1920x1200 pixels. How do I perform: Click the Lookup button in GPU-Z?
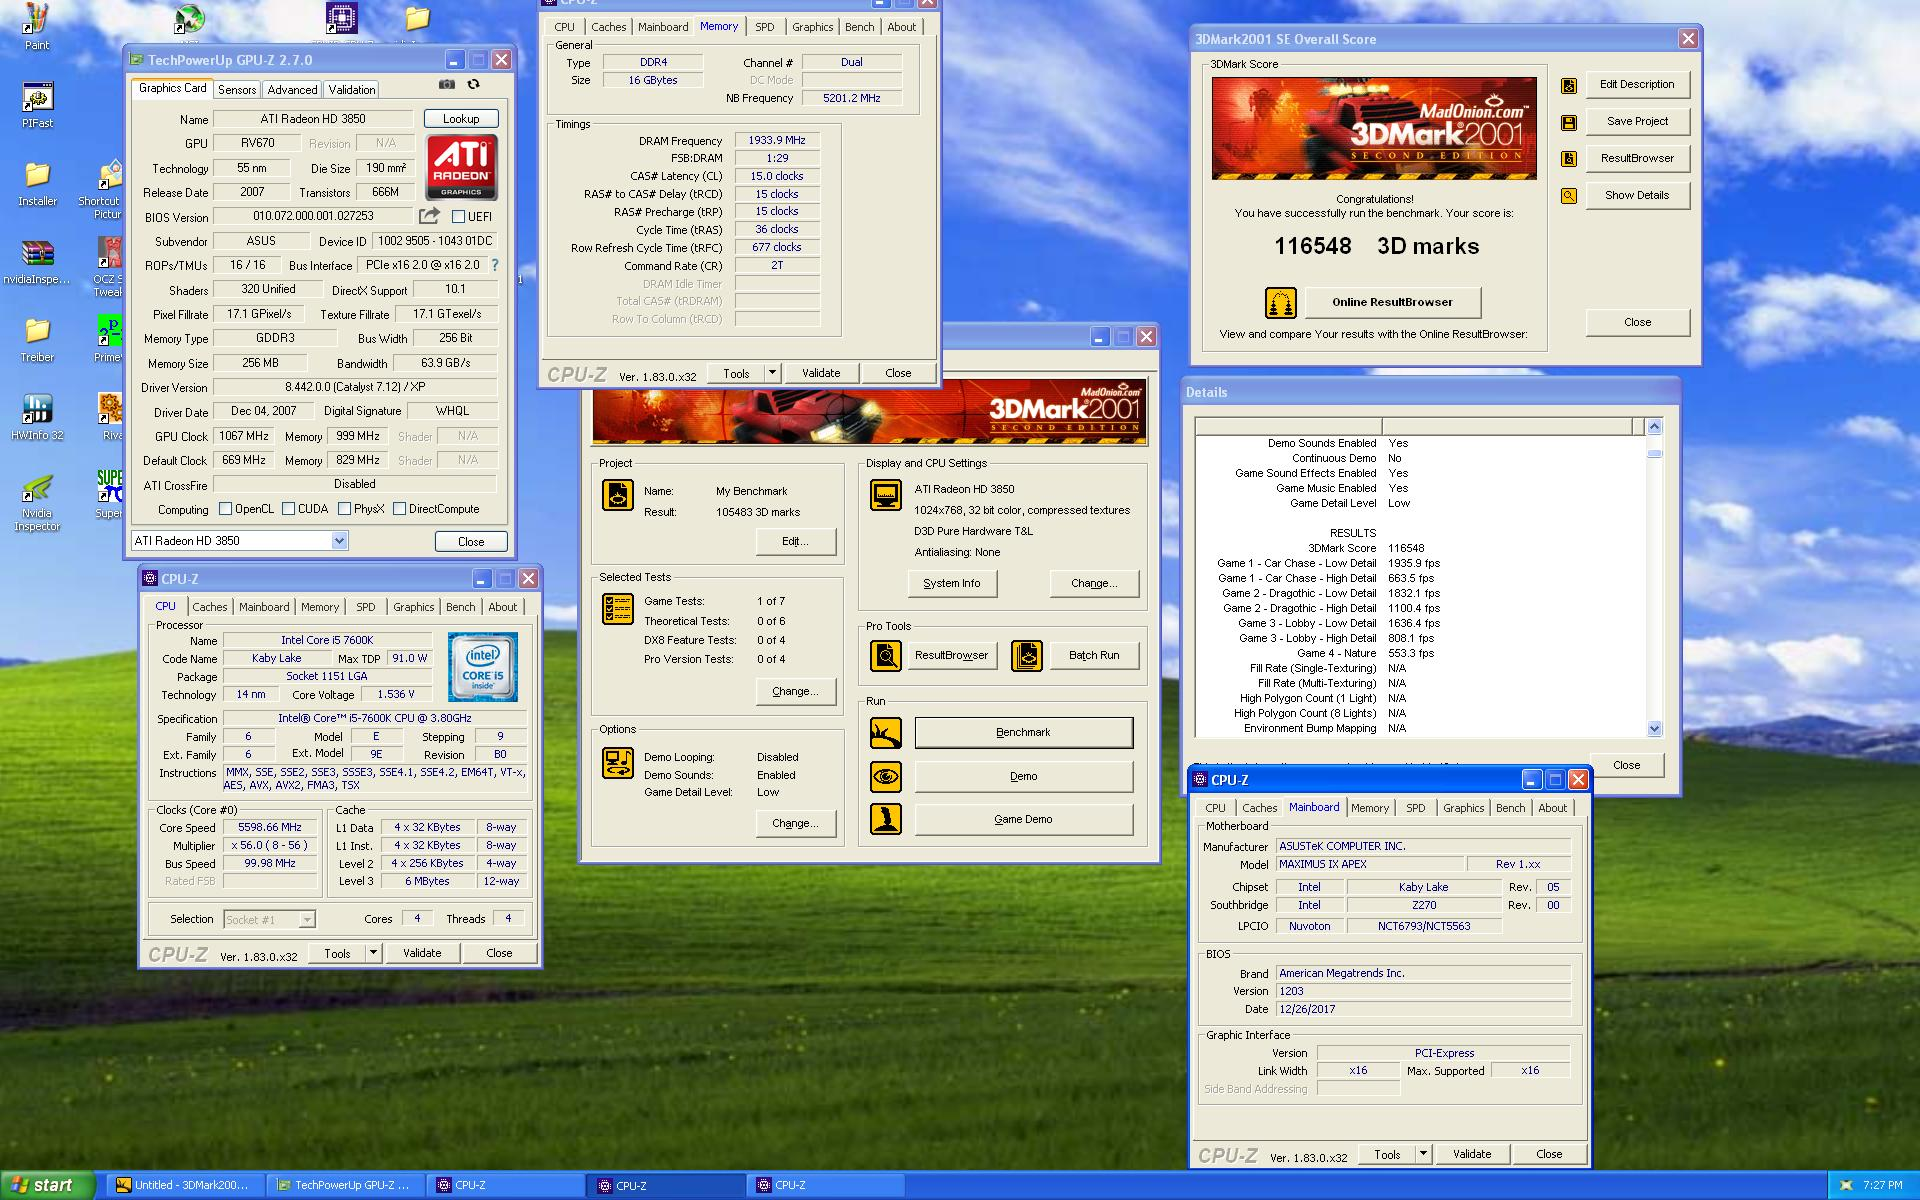point(461,119)
